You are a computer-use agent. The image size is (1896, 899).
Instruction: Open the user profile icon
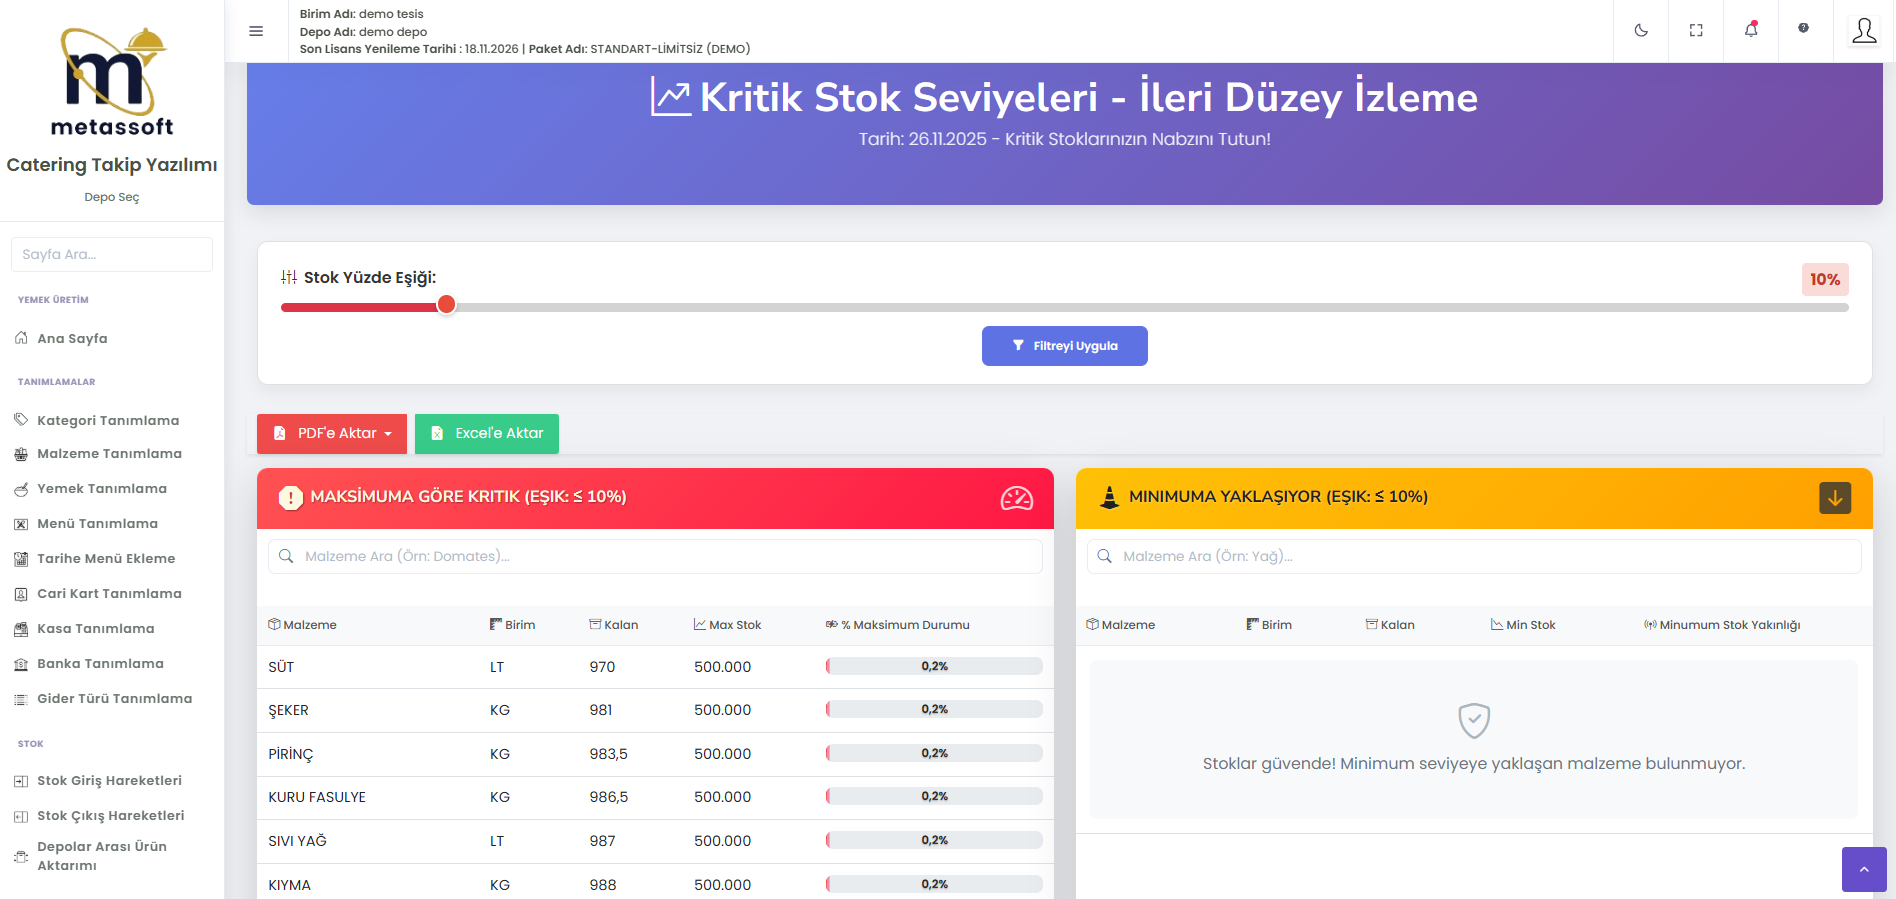click(x=1864, y=31)
